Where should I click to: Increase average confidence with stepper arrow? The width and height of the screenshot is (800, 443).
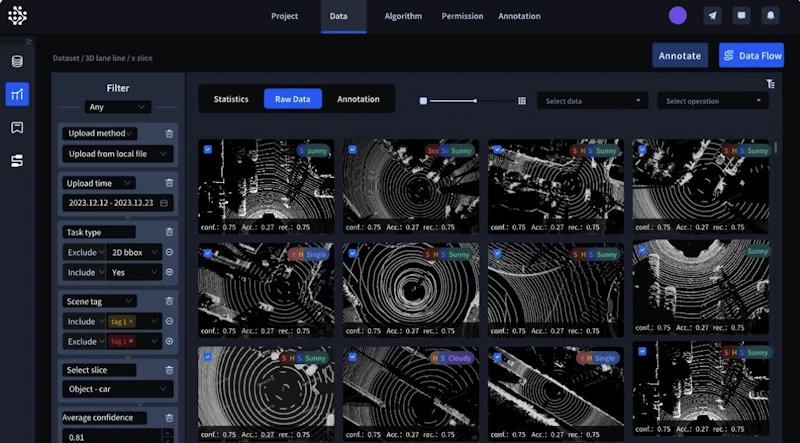[168, 433]
